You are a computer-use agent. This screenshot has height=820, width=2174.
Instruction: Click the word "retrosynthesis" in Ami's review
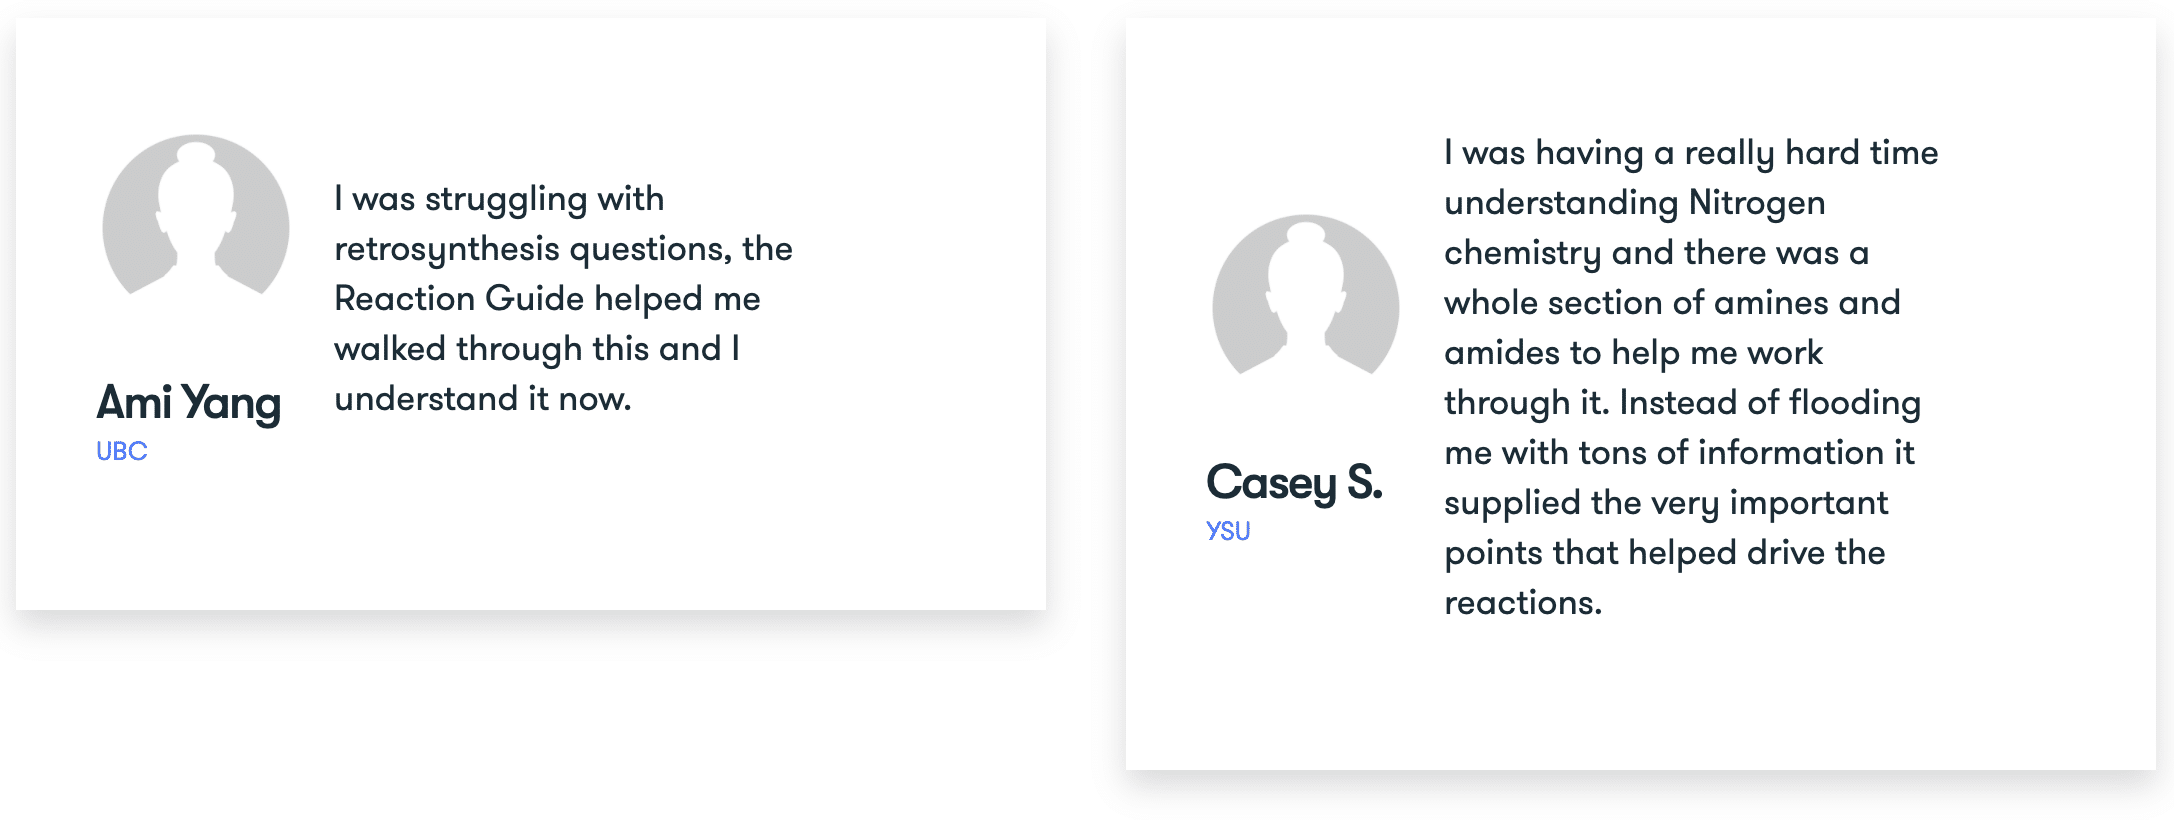[446, 250]
